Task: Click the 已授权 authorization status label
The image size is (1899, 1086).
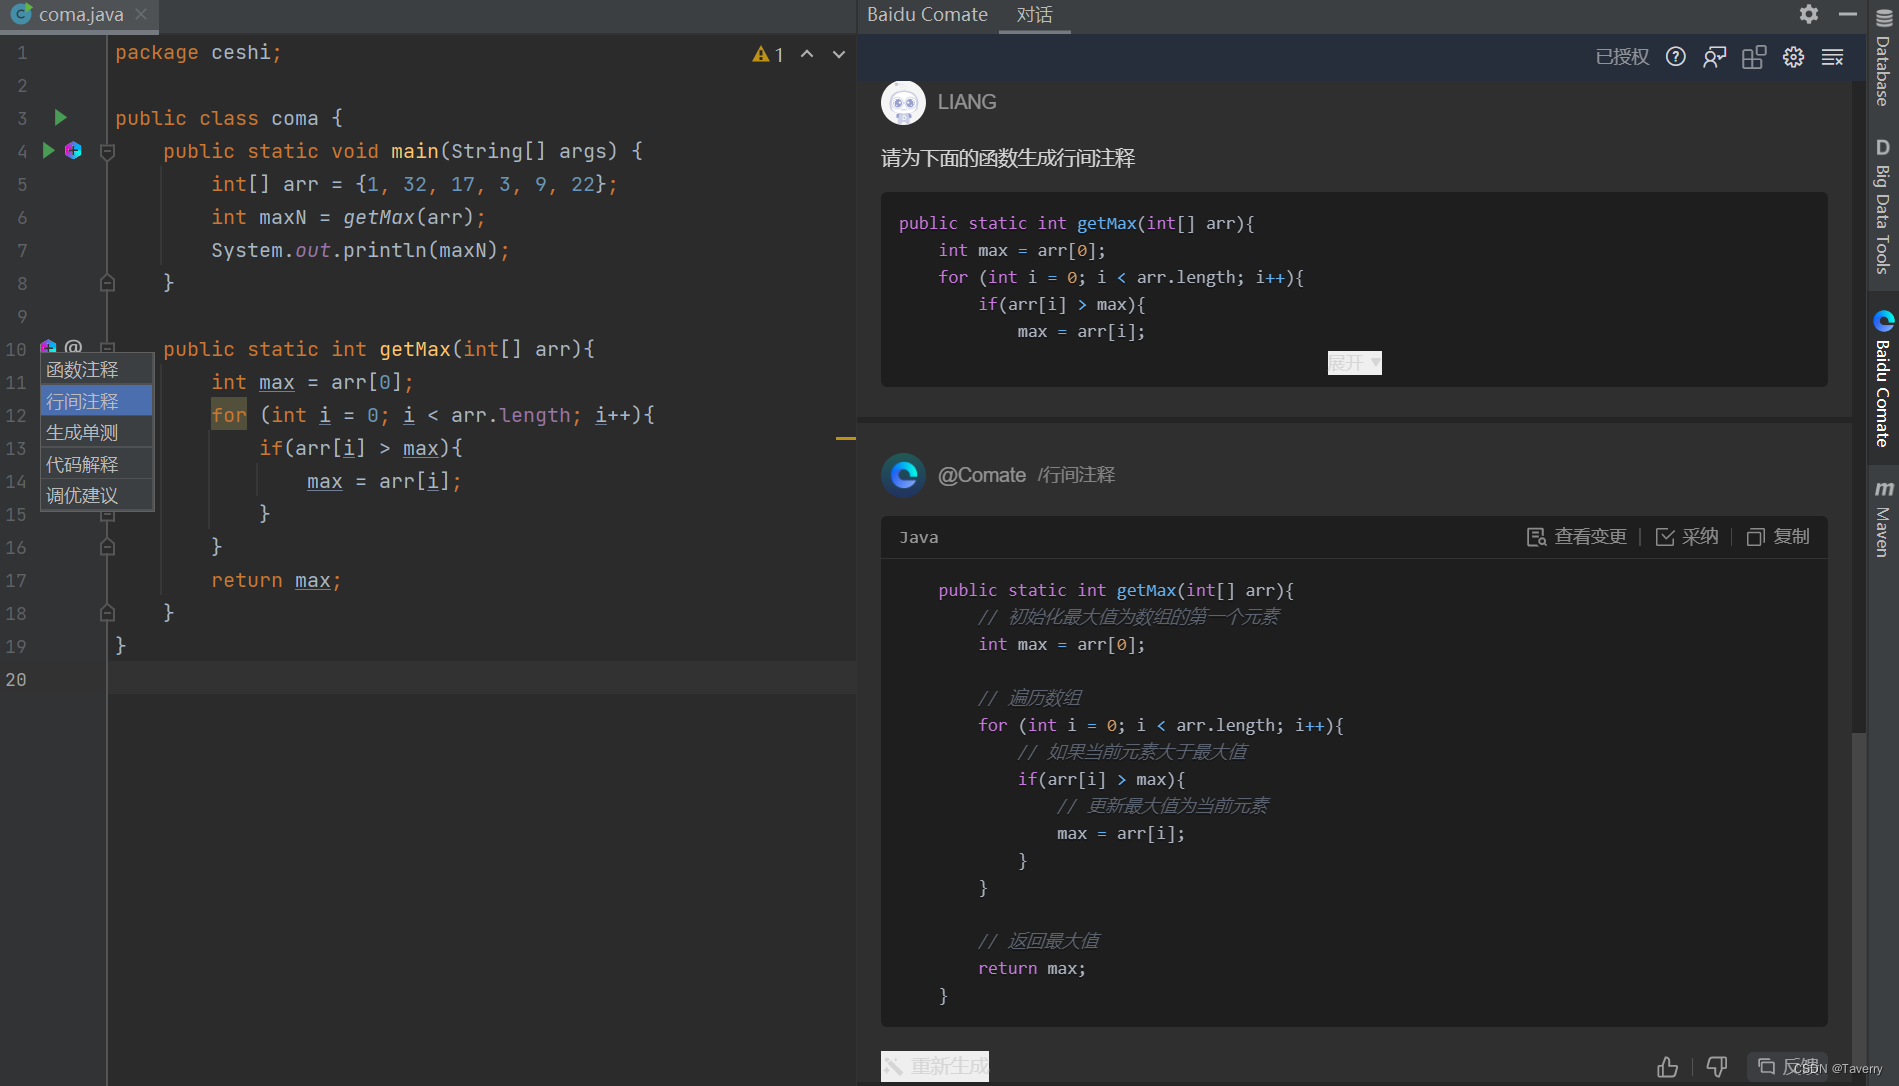Action: (x=1622, y=57)
